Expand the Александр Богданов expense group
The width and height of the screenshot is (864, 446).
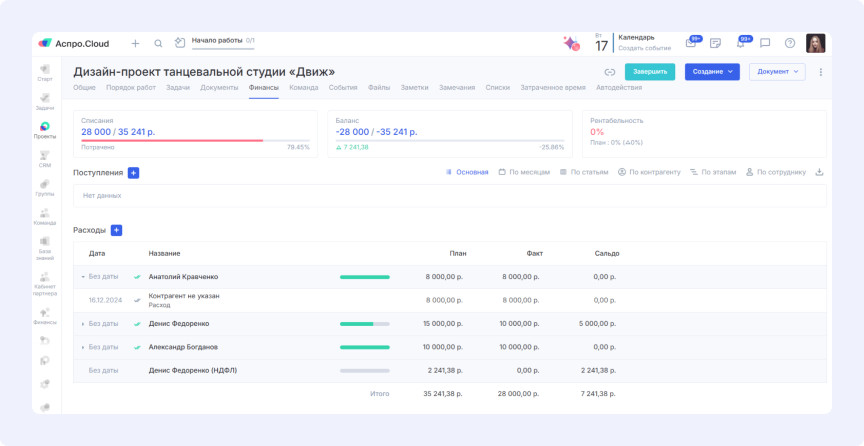pyautogui.click(x=83, y=347)
